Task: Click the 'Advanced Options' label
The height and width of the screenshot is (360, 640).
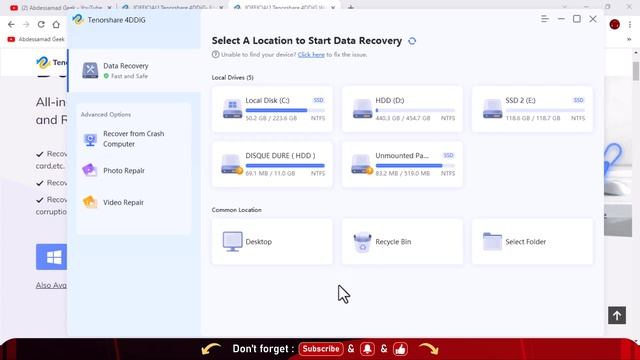Action: 106,115
